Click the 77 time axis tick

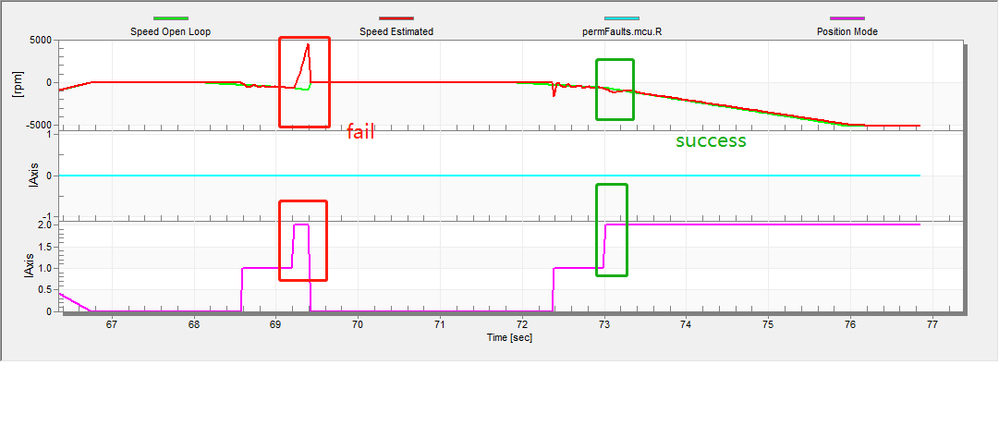[x=932, y=325]
